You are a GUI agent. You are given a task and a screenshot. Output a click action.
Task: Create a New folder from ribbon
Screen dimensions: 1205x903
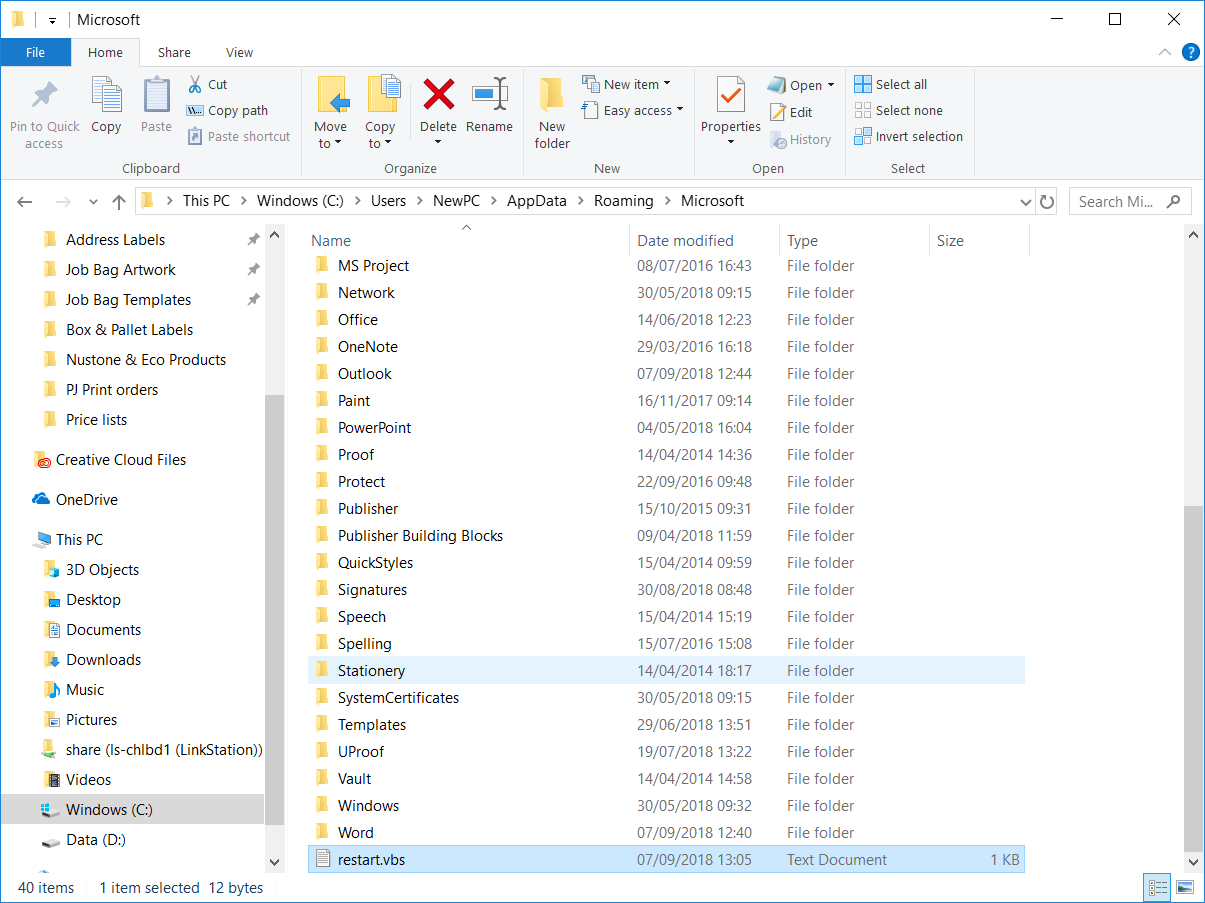tap(552, 112)
